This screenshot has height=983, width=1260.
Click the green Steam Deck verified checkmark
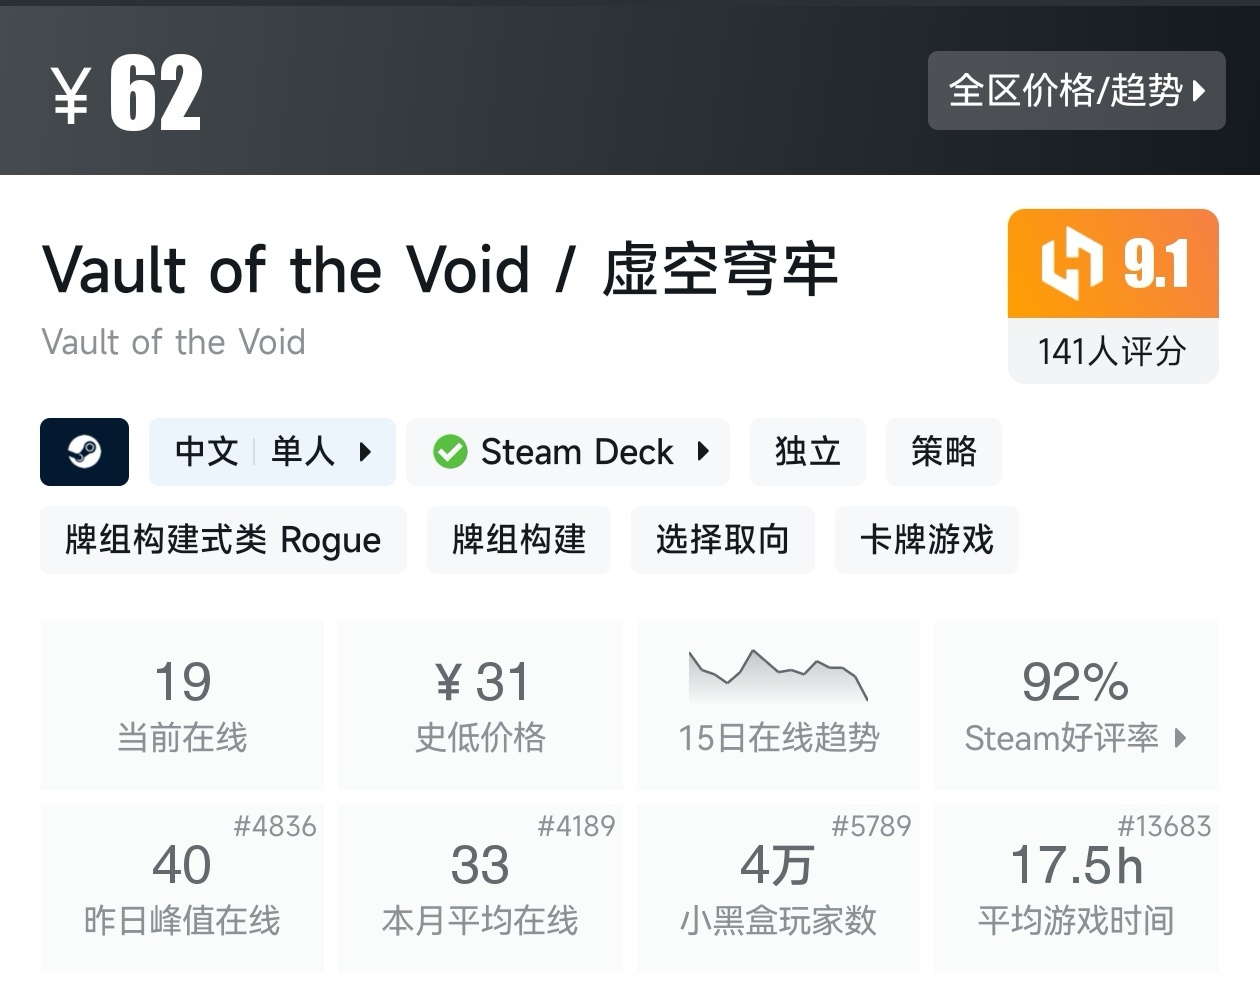click(450, 452)
